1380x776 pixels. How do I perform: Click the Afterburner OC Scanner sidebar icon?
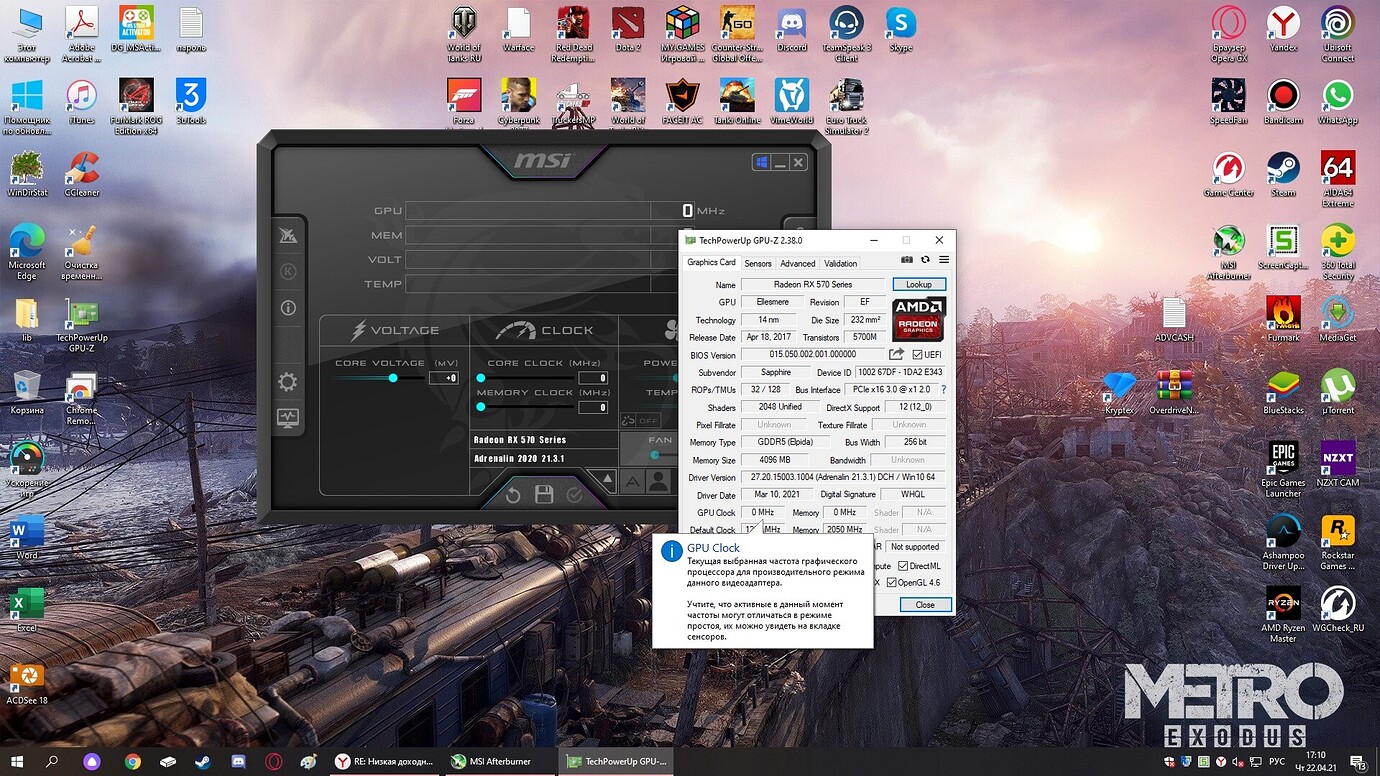[x=288, y=235]
